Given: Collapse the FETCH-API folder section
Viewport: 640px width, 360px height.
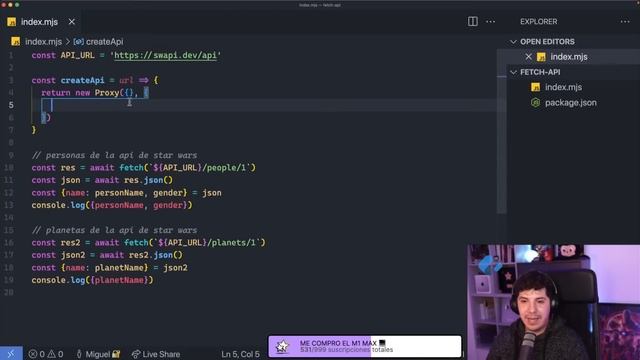Looking at the screenshot, I should click(x=513, y=72).
